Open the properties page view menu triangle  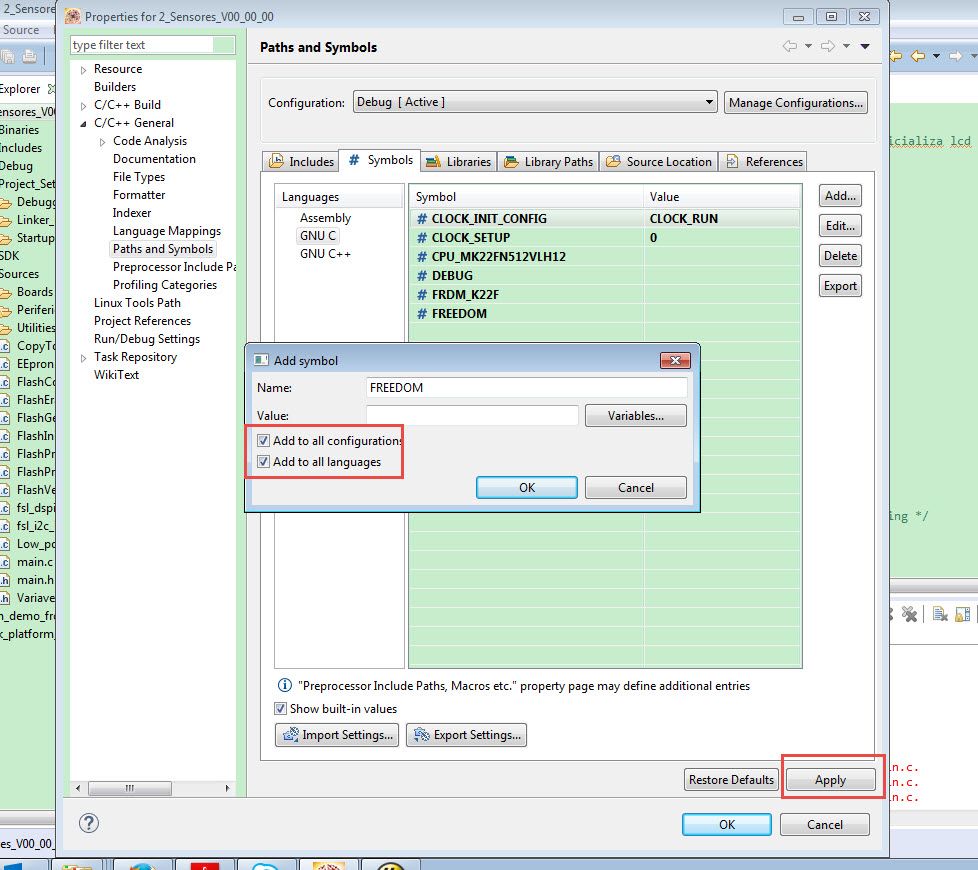click(x=865, y=46)
